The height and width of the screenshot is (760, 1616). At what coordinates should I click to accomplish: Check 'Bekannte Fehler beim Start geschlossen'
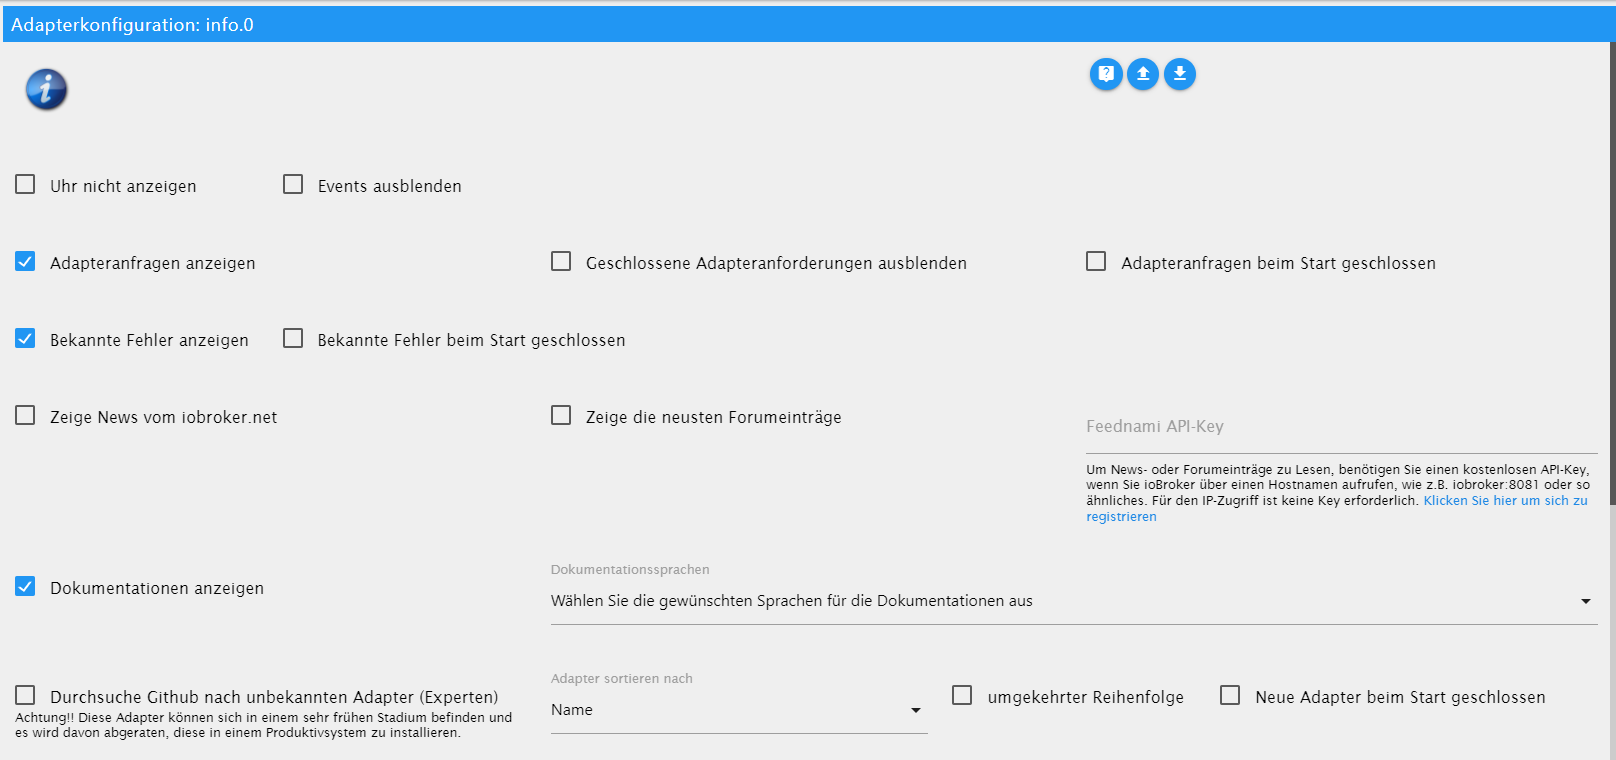pyautogui.click(x=293, y=339)
